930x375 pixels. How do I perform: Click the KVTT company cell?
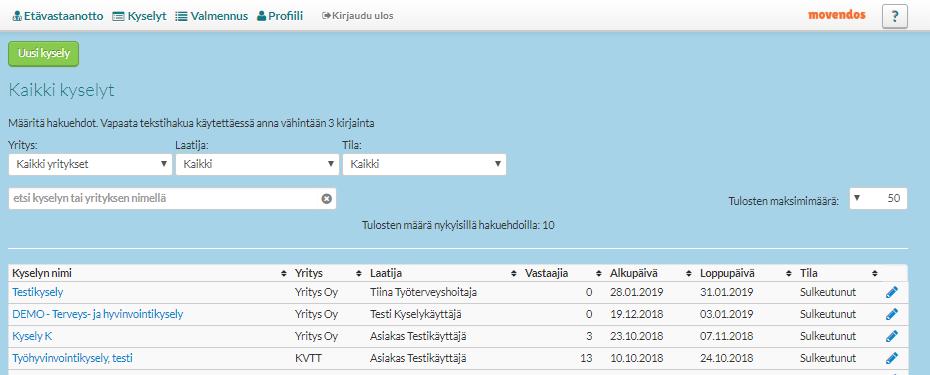(x=307, y=358)
